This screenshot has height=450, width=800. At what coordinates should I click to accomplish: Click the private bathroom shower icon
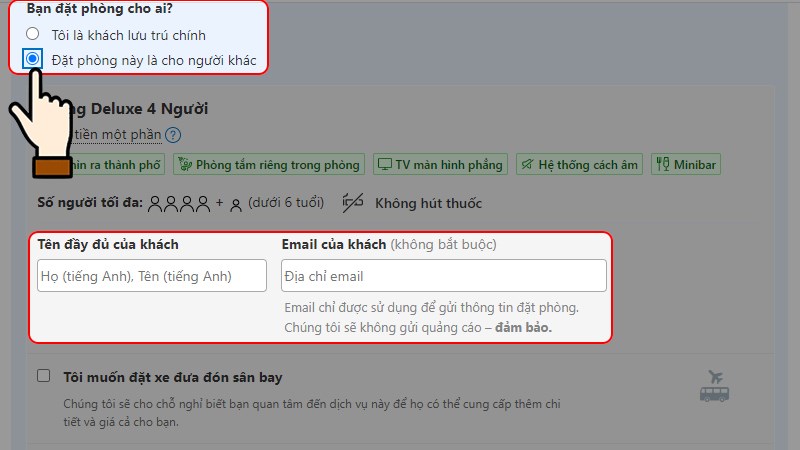[185, 164]
